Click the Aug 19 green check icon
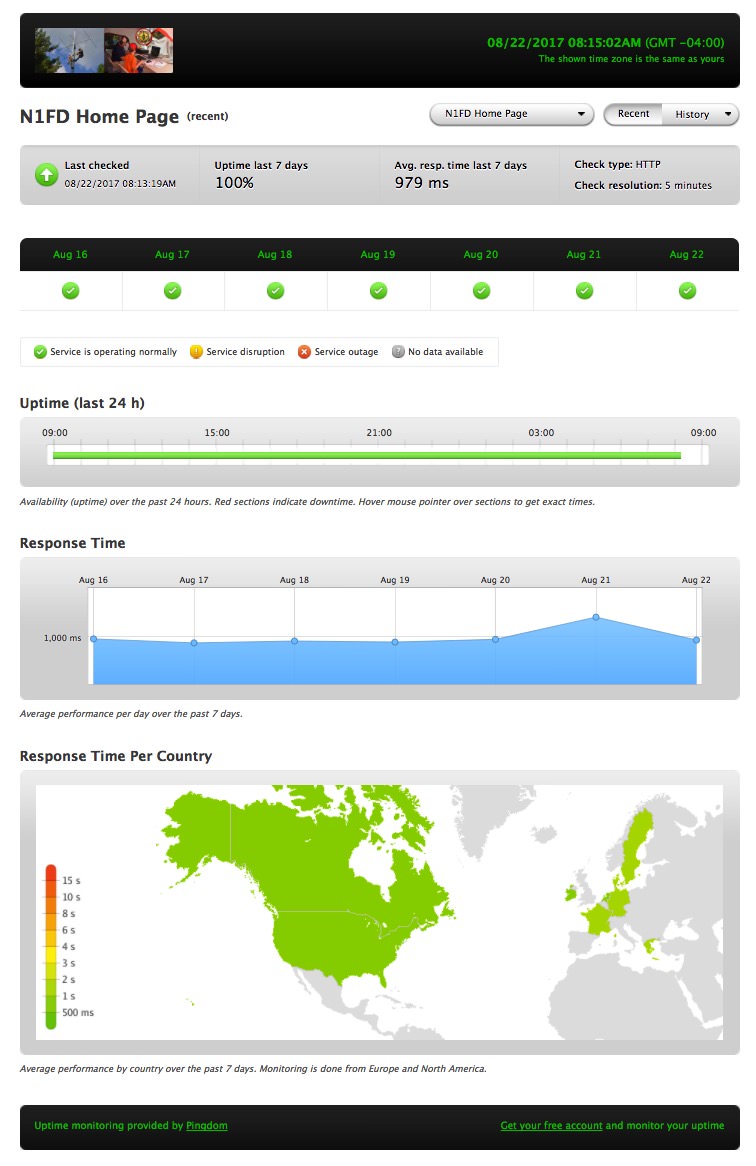 pos(378,291)
